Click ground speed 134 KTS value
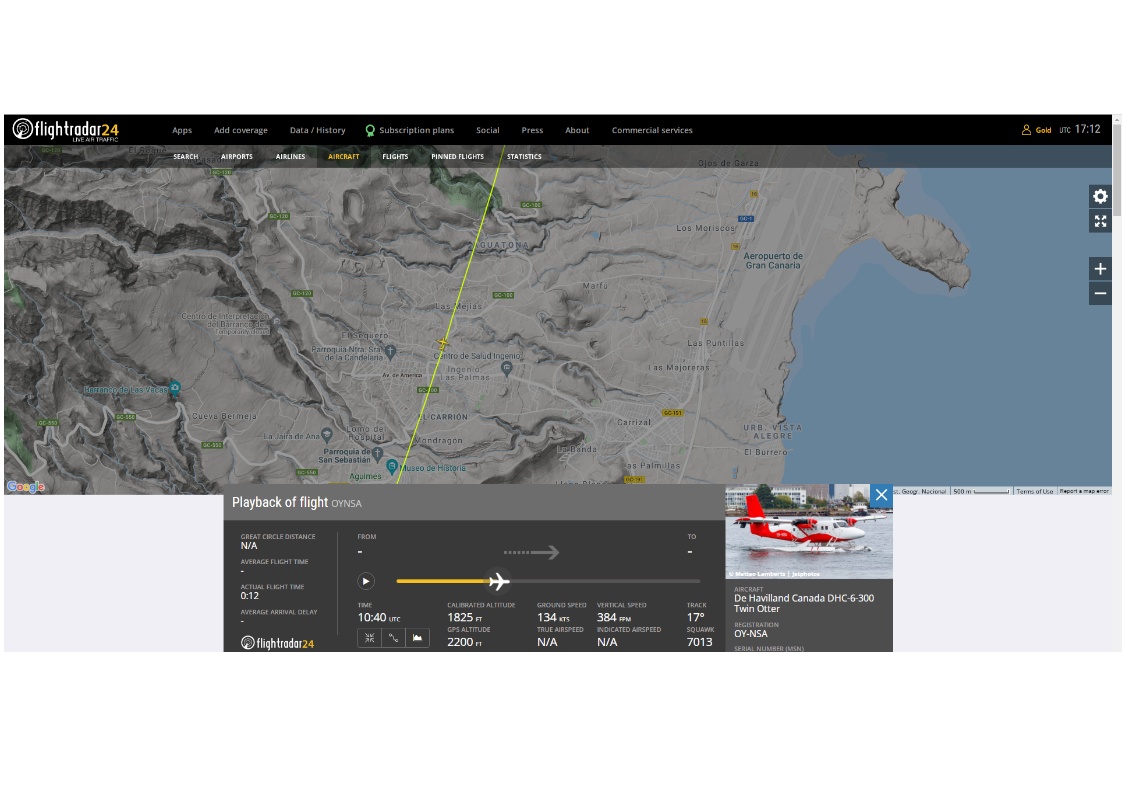Viewport: 1123px width, 794px height. 553,617
